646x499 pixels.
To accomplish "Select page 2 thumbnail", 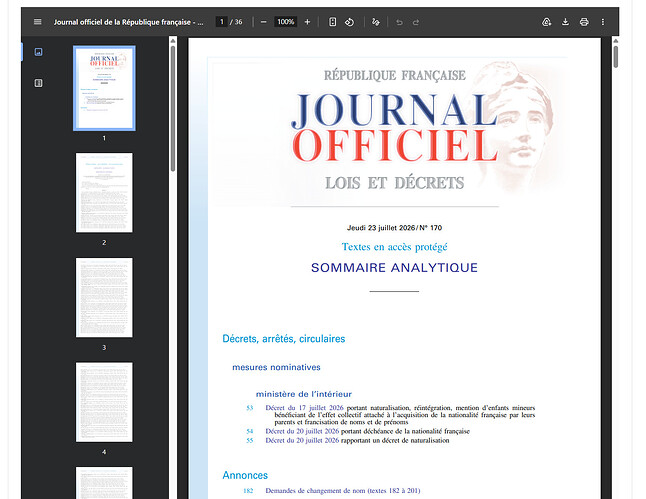I will coord(104,192).
